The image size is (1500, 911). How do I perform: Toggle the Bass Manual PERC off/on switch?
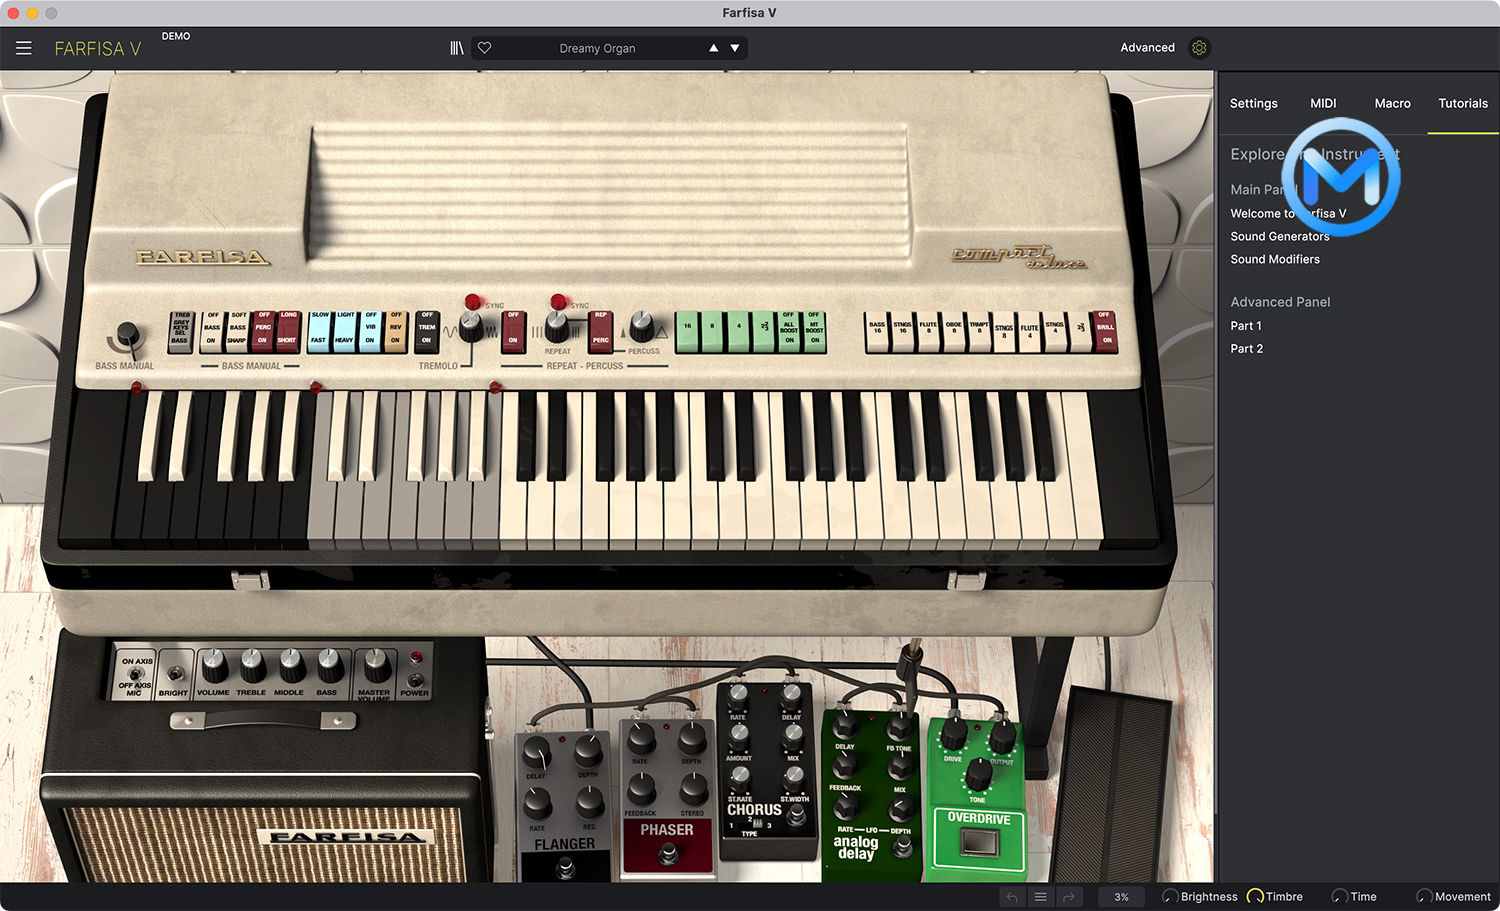click(263, 329)
